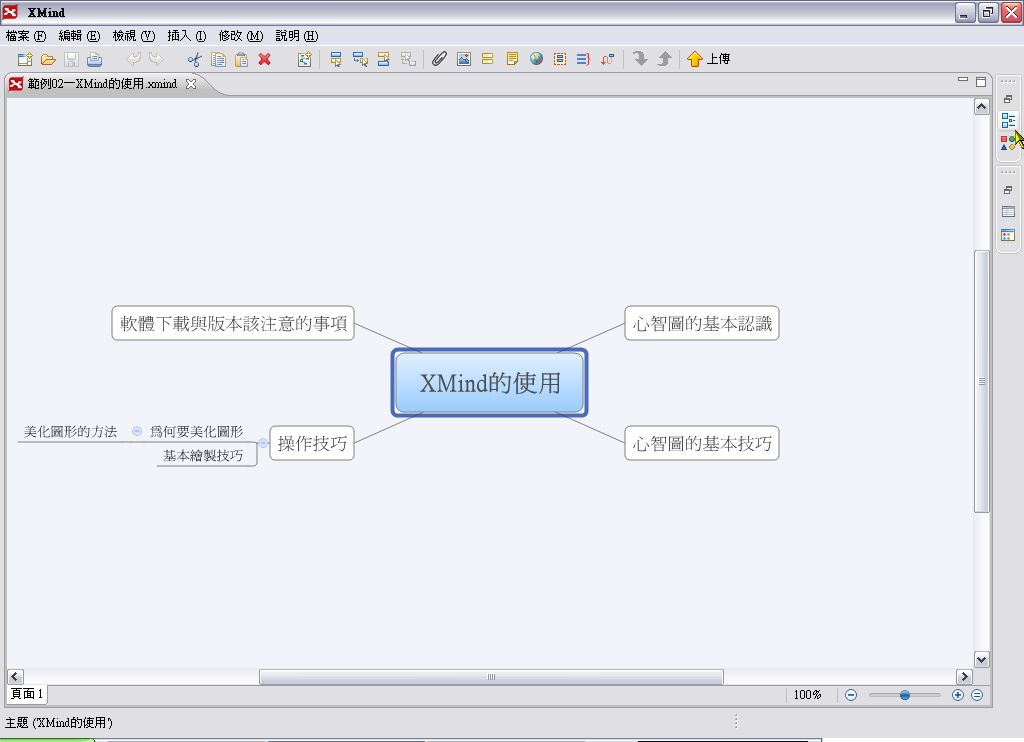Image resolution: width=1024 pixels, height=742 pixels.
Task: Select subtopic 基本繪製技巧
Action: click(203, 455)
